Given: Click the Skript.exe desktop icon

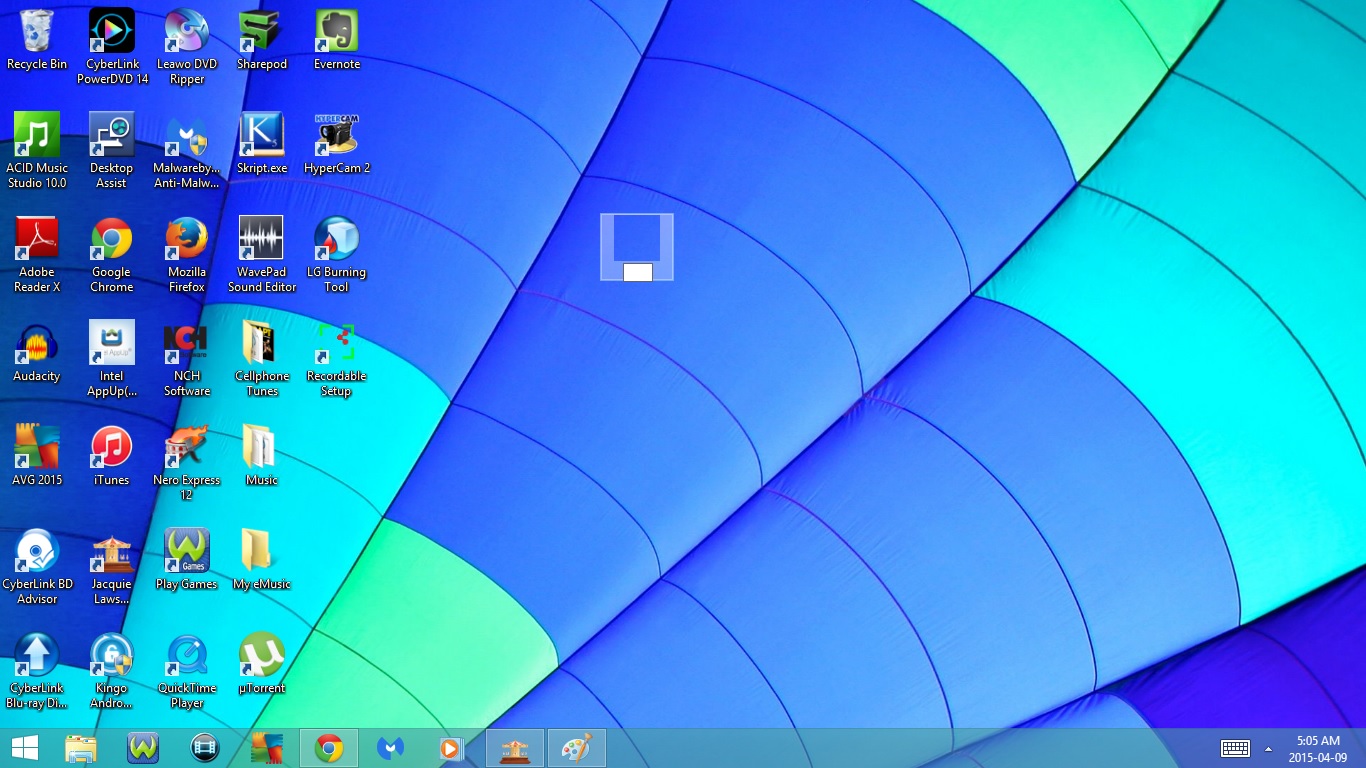Looking at the screenshot, I should pyautogui.click(x=262, y=144).
